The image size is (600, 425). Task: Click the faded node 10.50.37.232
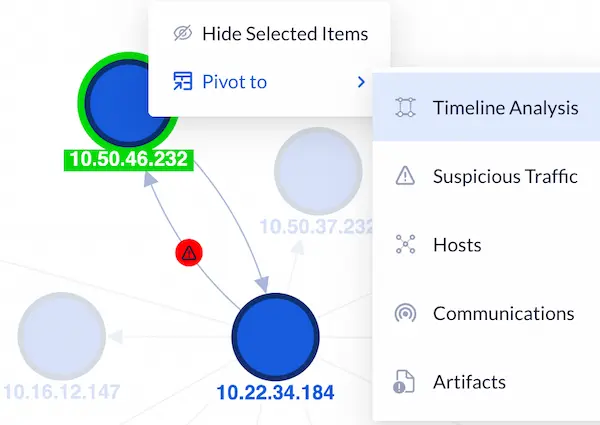(318, 171)
